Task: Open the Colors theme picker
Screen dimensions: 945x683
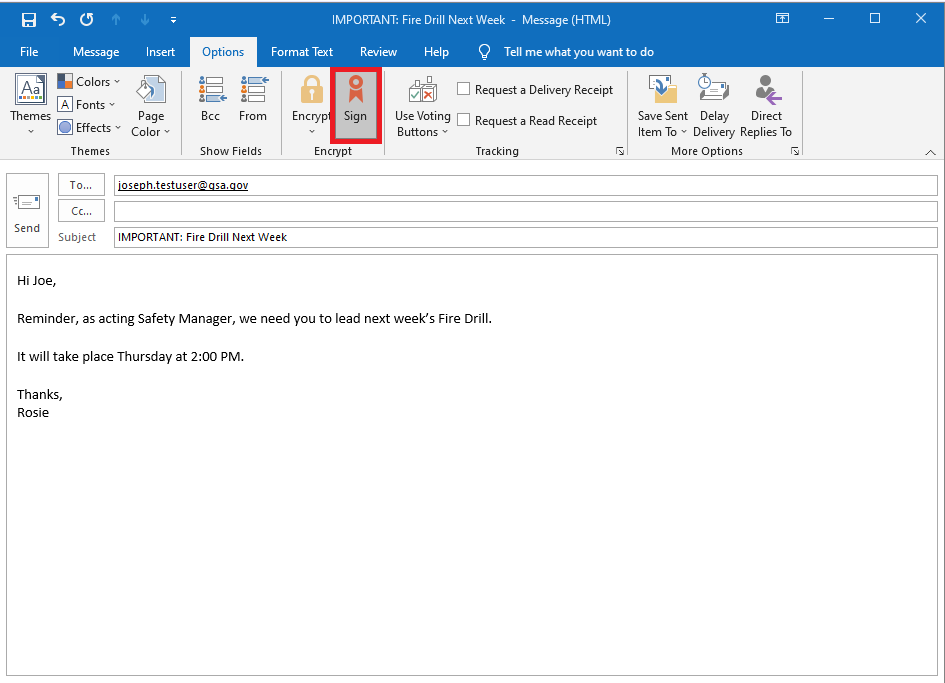Action: pyautogui.click(x=90, y=81)
